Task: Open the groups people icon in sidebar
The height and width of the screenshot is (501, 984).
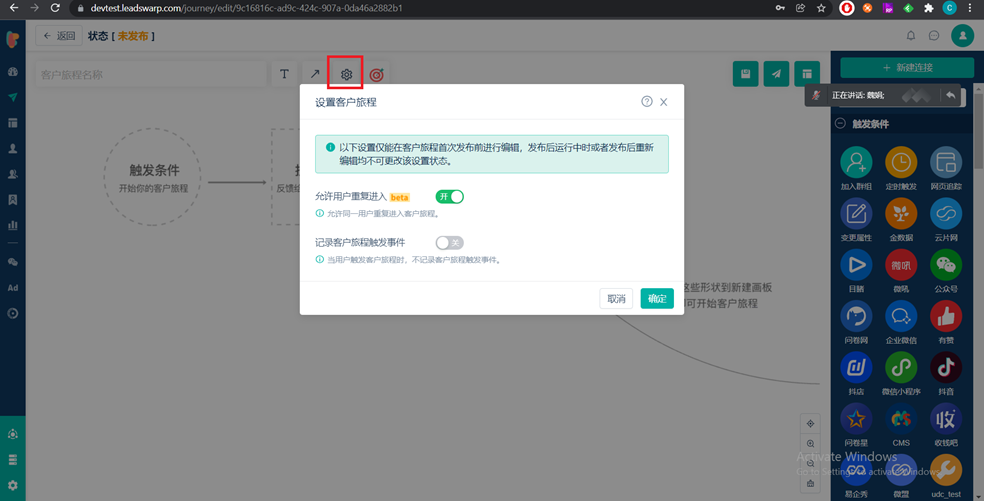Action: click(x=13, y=175)
